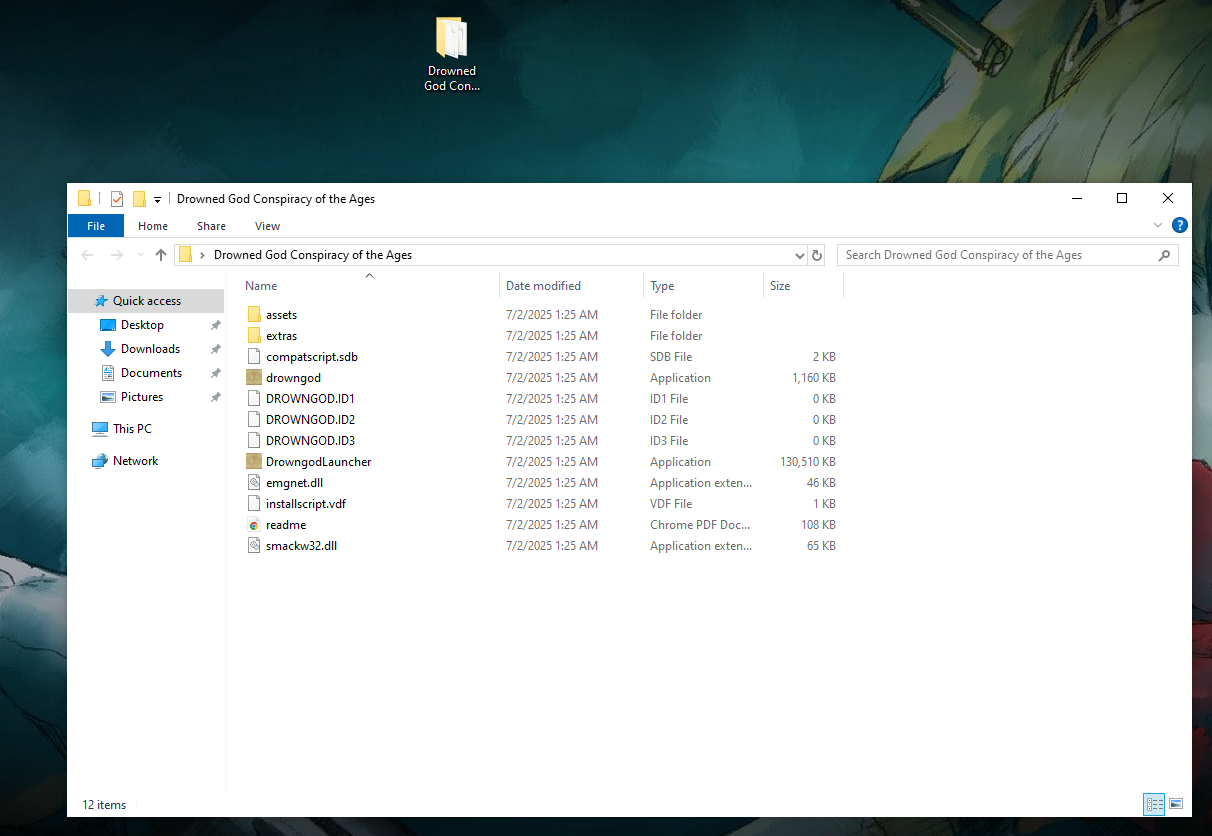Click the VDF File type text

pyautogui.click(x=671, y=504)
